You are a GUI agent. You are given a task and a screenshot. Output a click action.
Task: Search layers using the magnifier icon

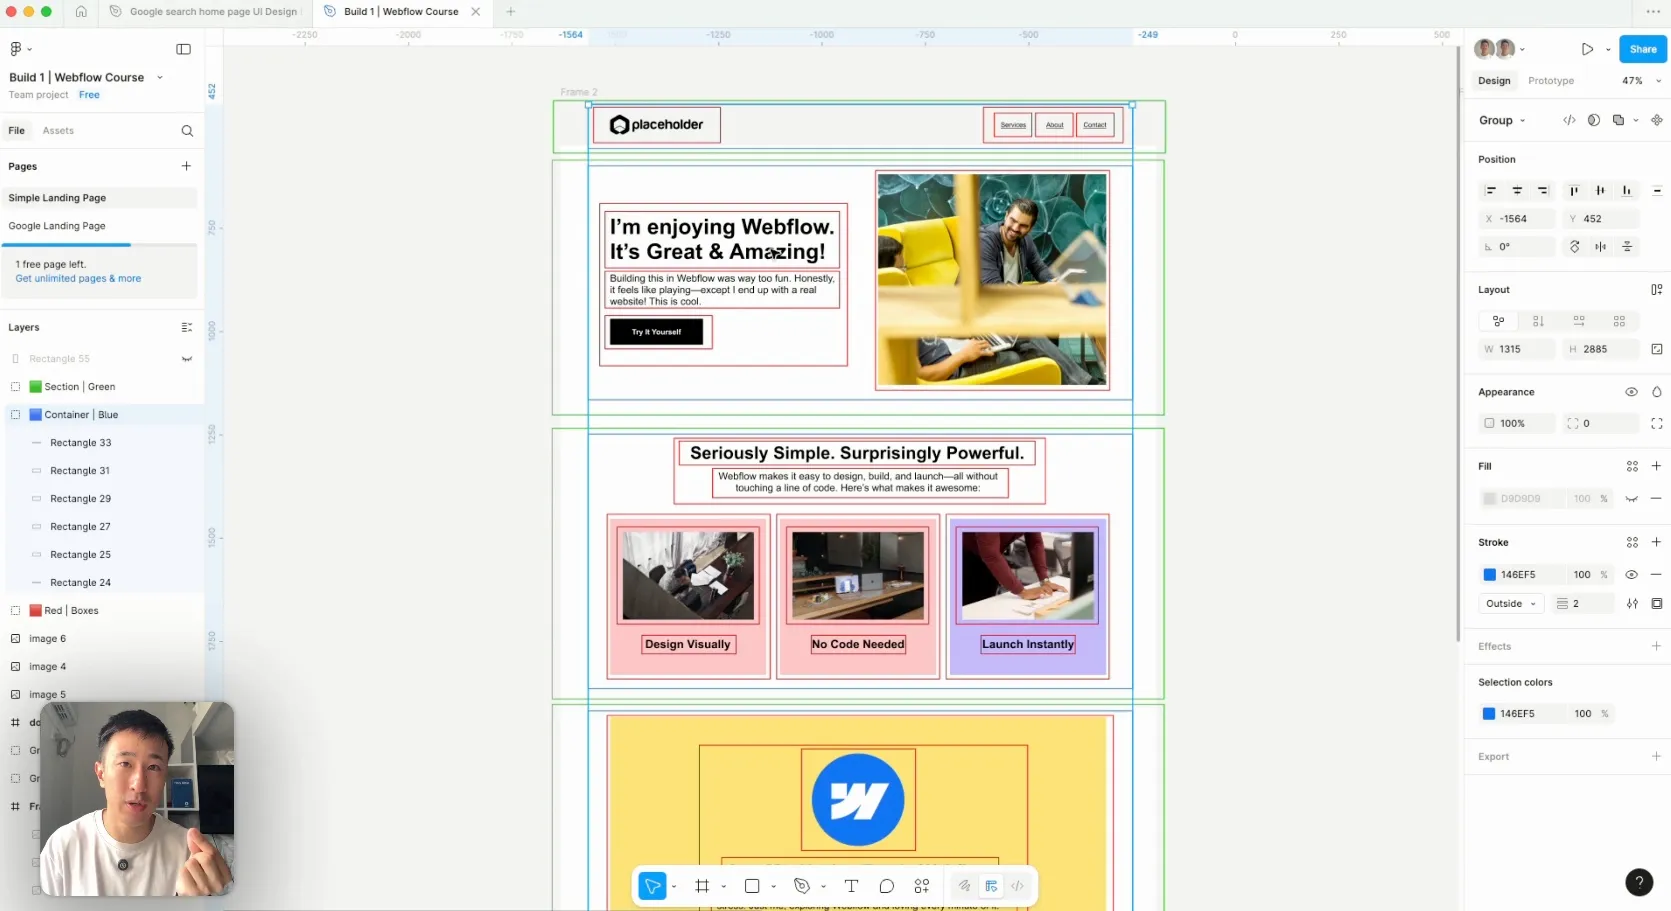[x=187, y=131]
